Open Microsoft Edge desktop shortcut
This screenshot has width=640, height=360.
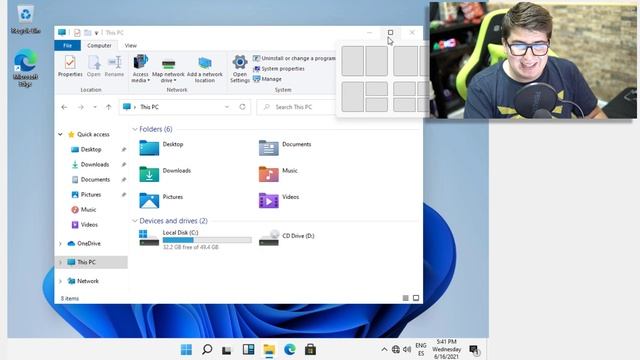[x=25, y=67]
